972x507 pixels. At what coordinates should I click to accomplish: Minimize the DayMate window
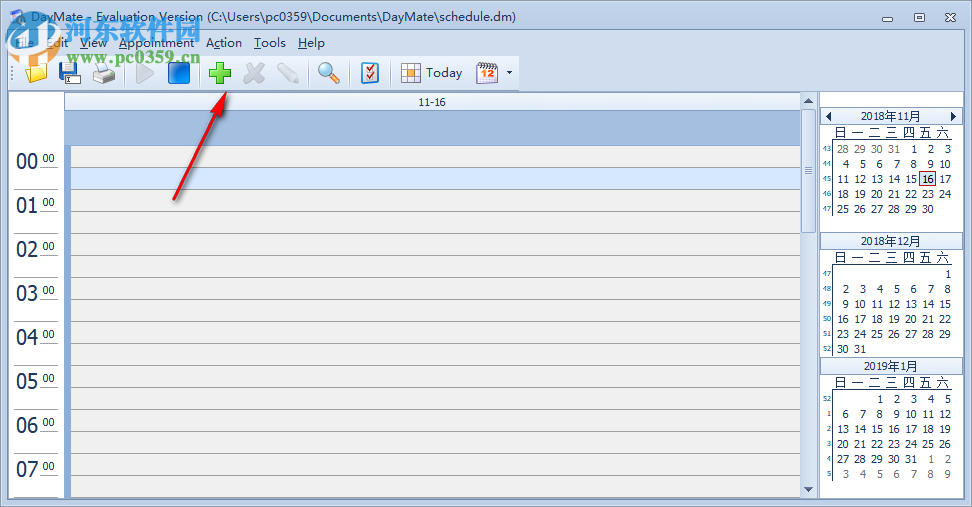coord(888,19)
